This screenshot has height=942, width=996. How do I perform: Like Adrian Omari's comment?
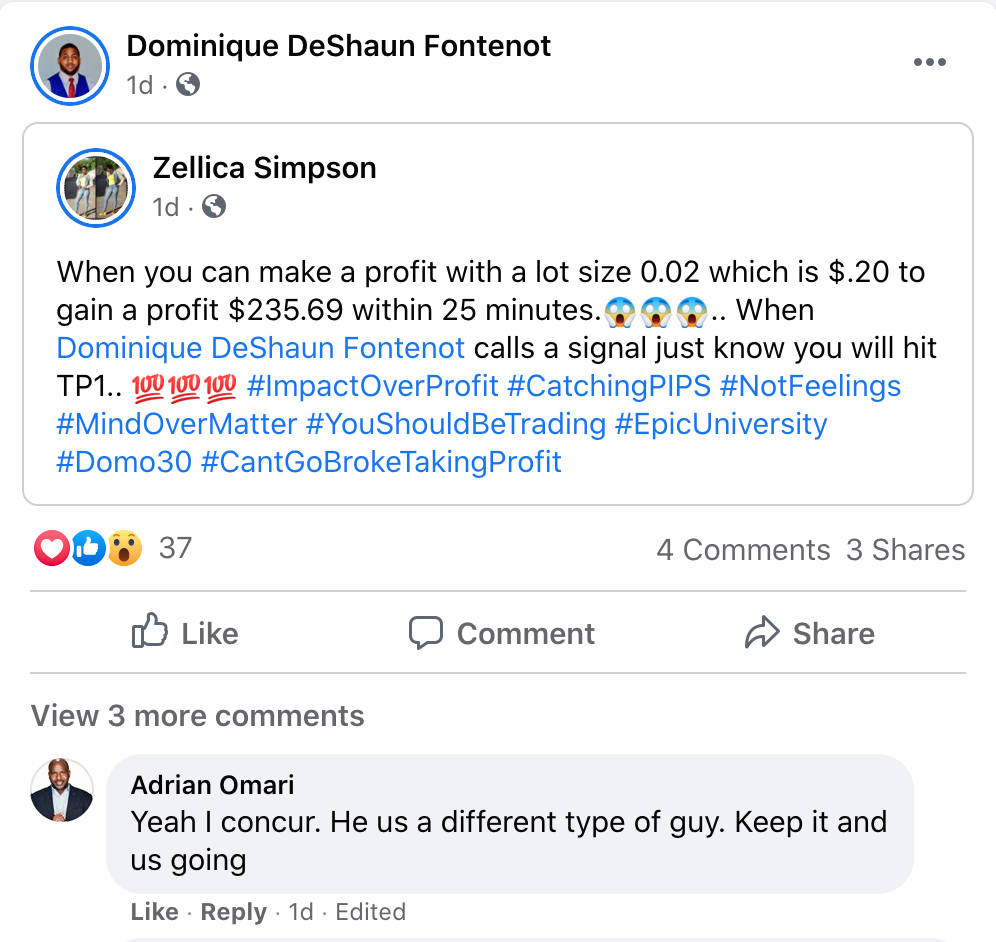pos(154,912)
